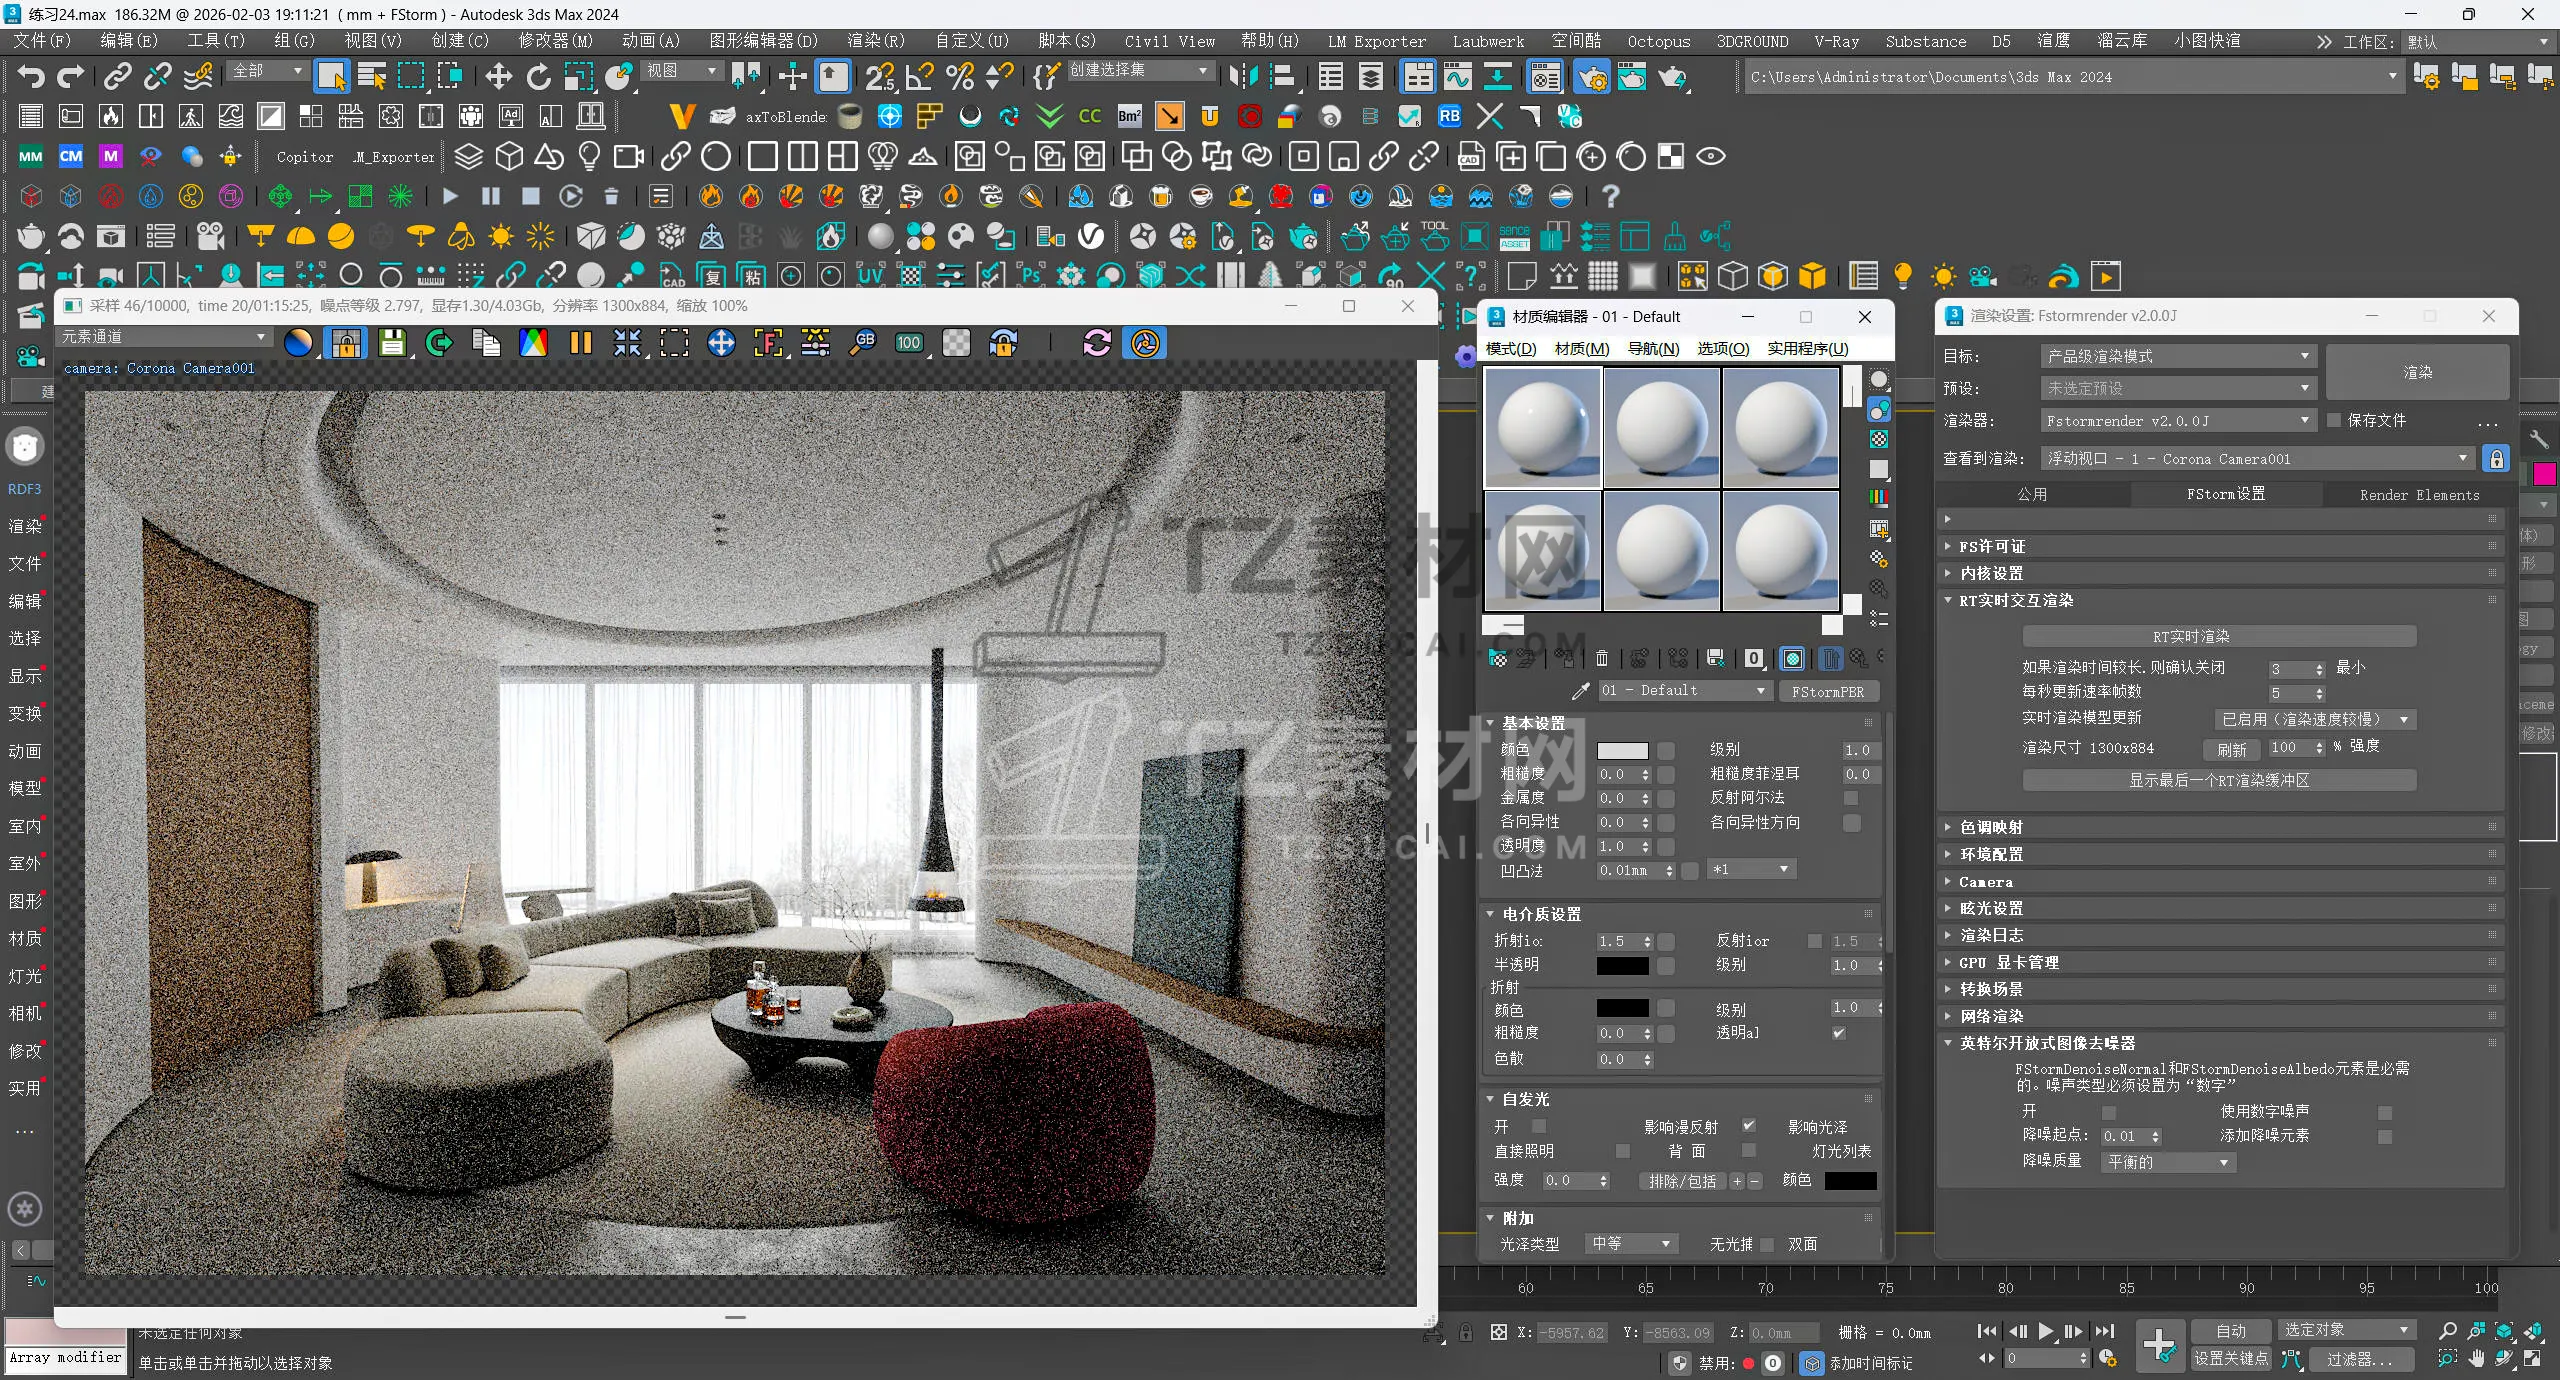Image resolution: width=2560 pixels, height=1380 pixels.
Task: Click the undo arrow in main toolbar
Action: point(31,76)
